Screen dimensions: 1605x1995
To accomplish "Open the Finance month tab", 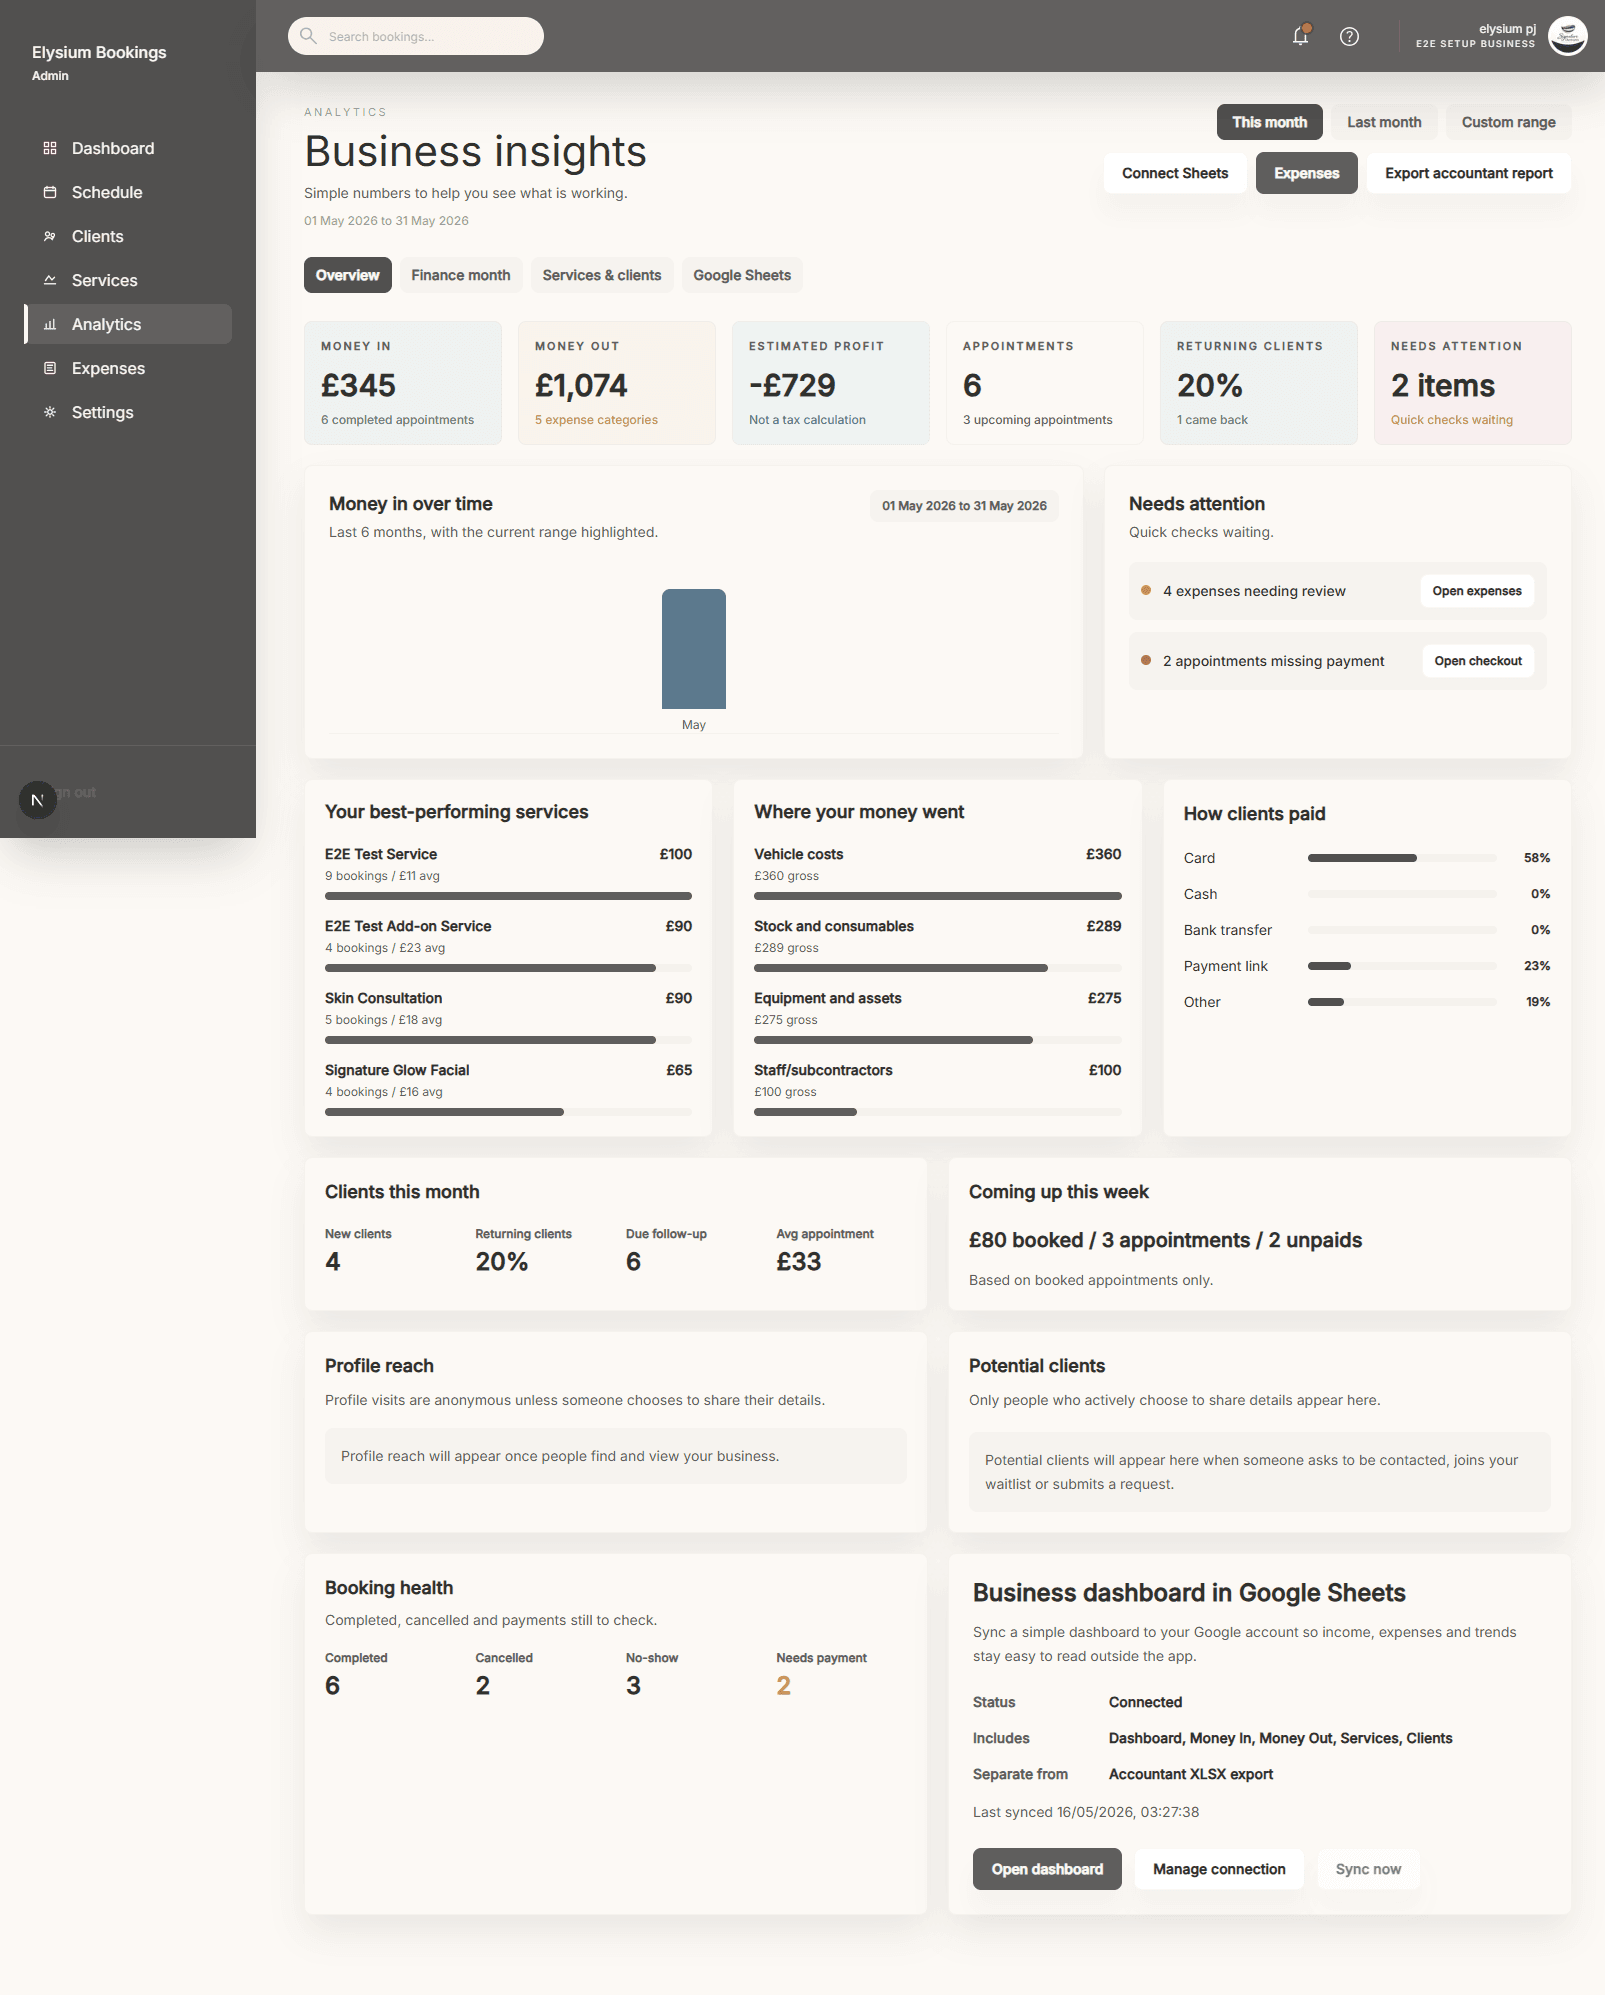I will pyautogui.click(x=461, y=275).
